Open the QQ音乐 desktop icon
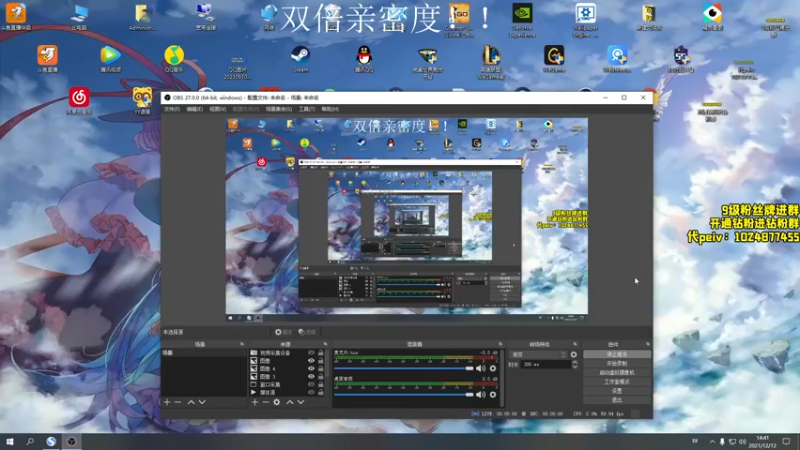This screenshot has height=450, width=800. [x=174, y=59]
